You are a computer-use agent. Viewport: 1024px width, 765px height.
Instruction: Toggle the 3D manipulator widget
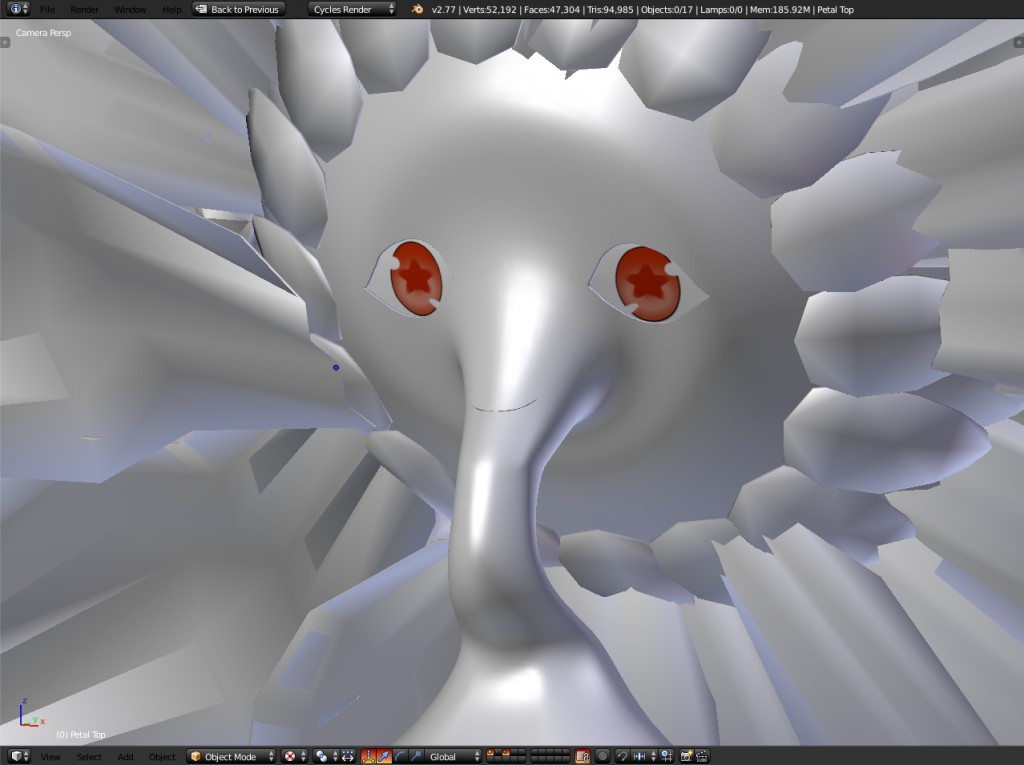(368, 757)
